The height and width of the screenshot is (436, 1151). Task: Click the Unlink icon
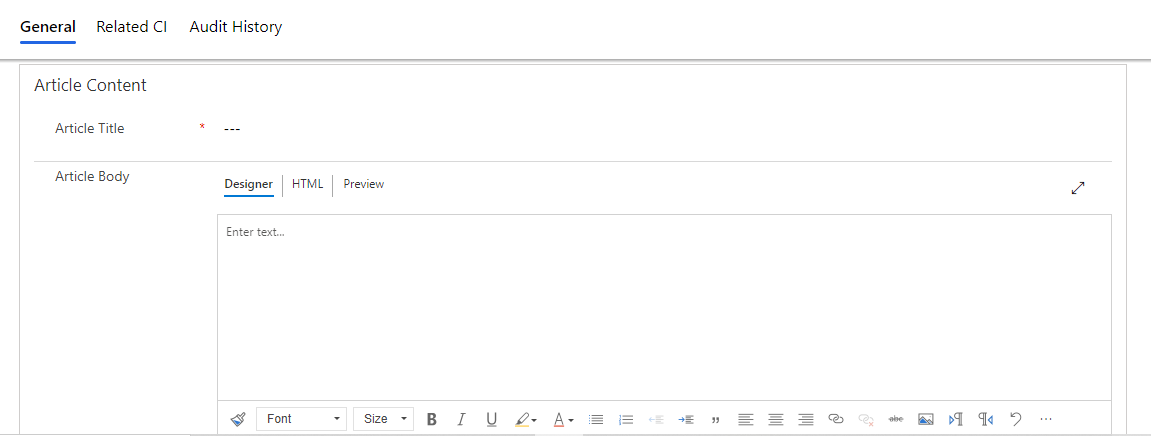[866, 419]
